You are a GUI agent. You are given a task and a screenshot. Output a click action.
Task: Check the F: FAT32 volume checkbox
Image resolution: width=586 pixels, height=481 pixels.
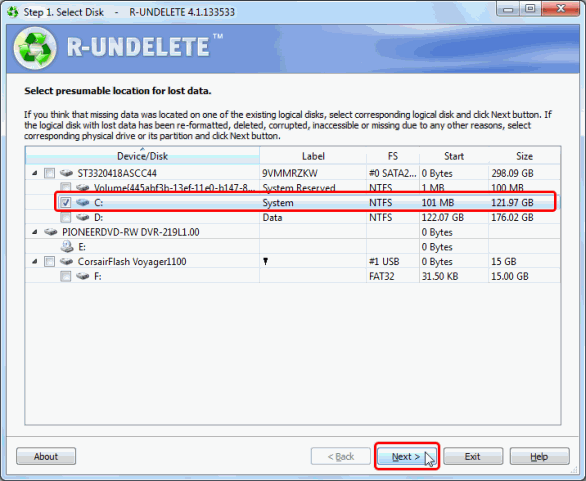coord(66,276)
